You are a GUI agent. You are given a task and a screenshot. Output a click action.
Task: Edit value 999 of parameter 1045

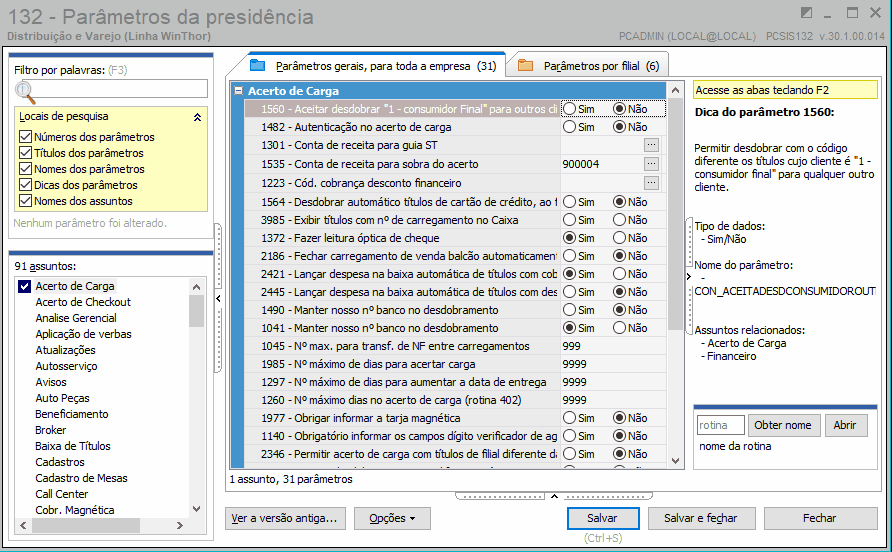pyautogui.click(x=613, y=346)
